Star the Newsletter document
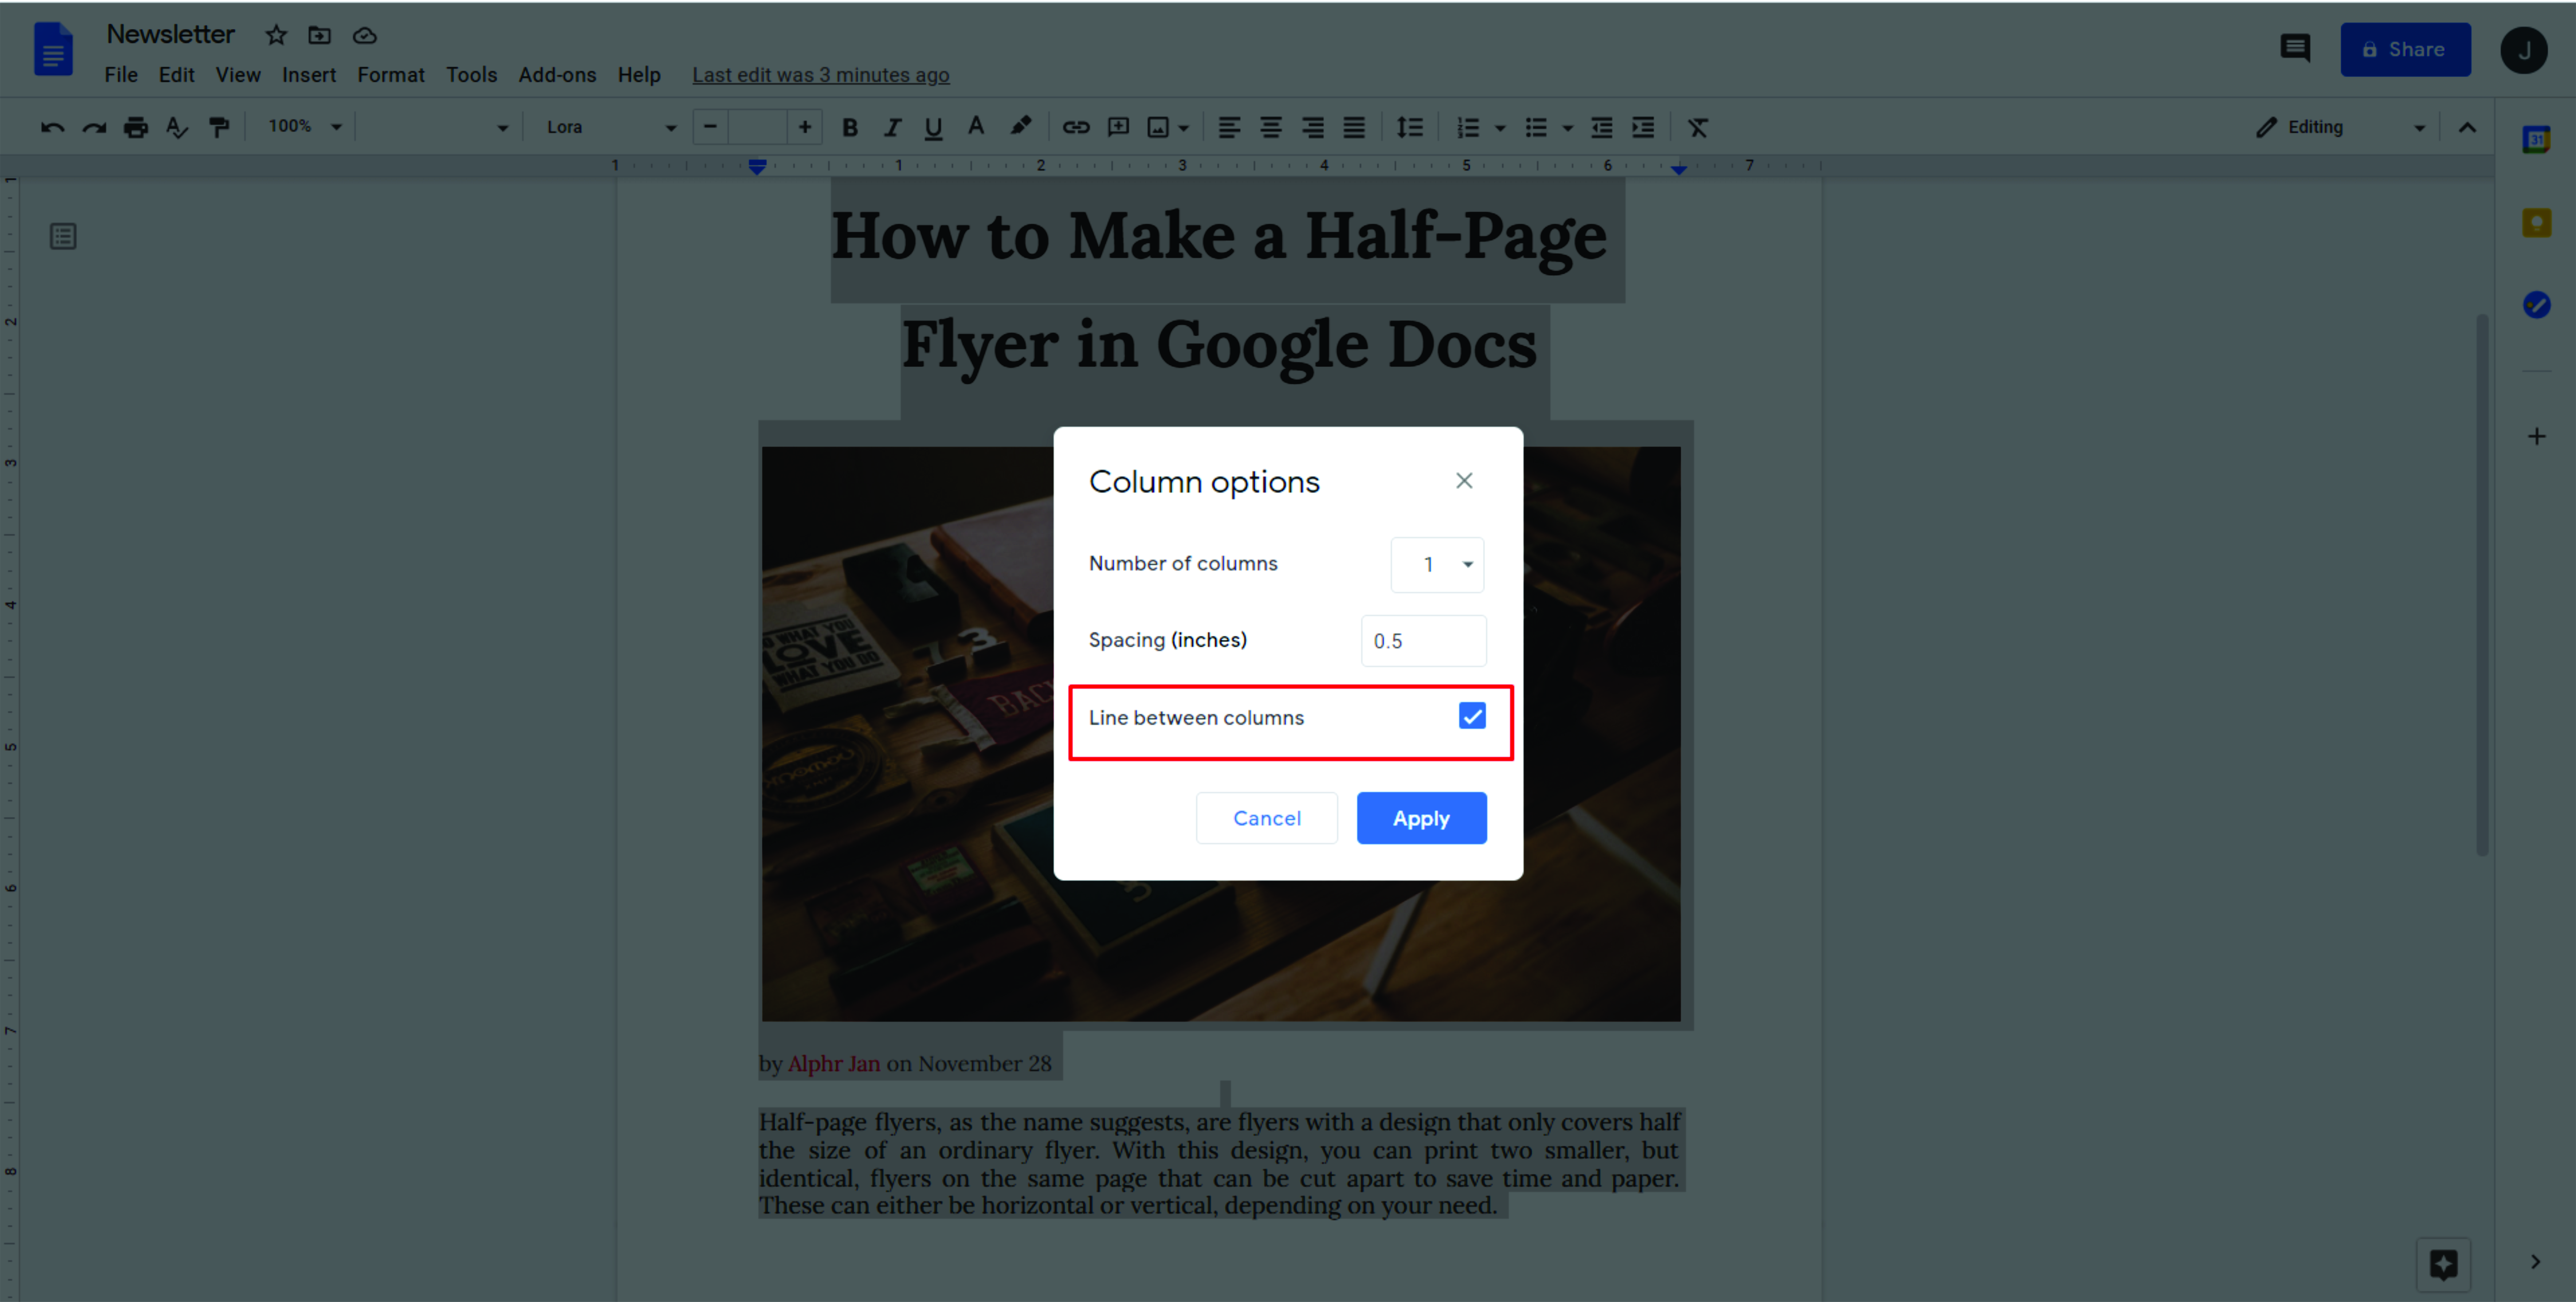Viewport: 2576px width, 1302px height. coord(276,35)
